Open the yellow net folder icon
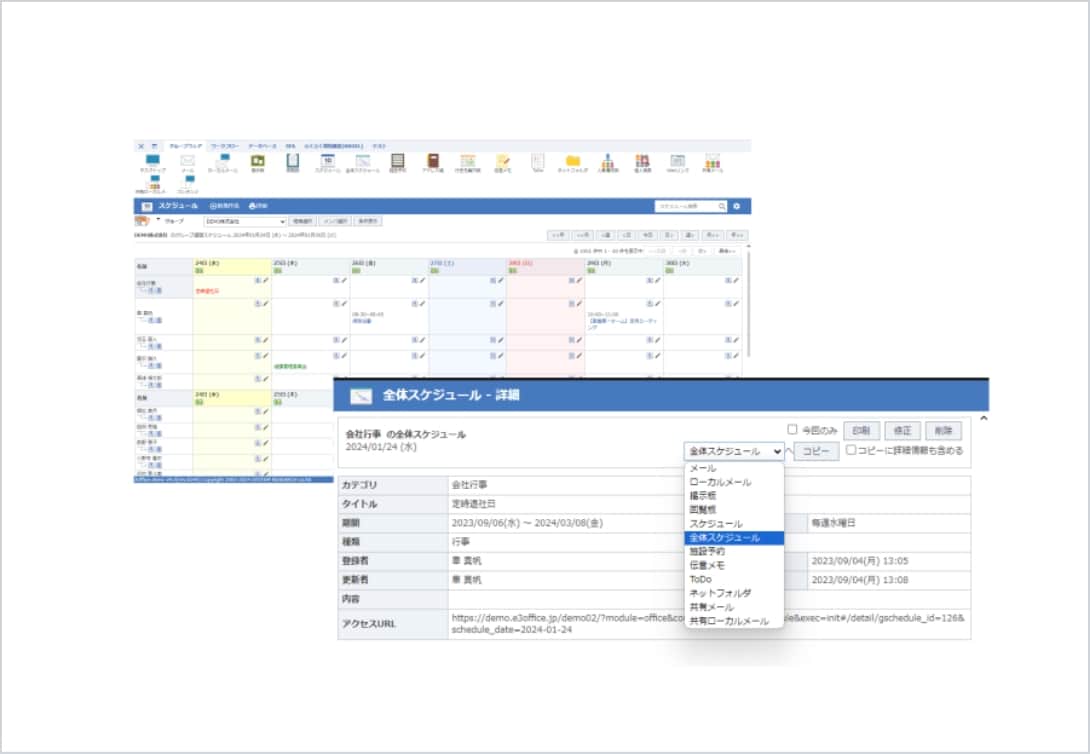Viewport: 1090px width, 754px height. [573, 161]
